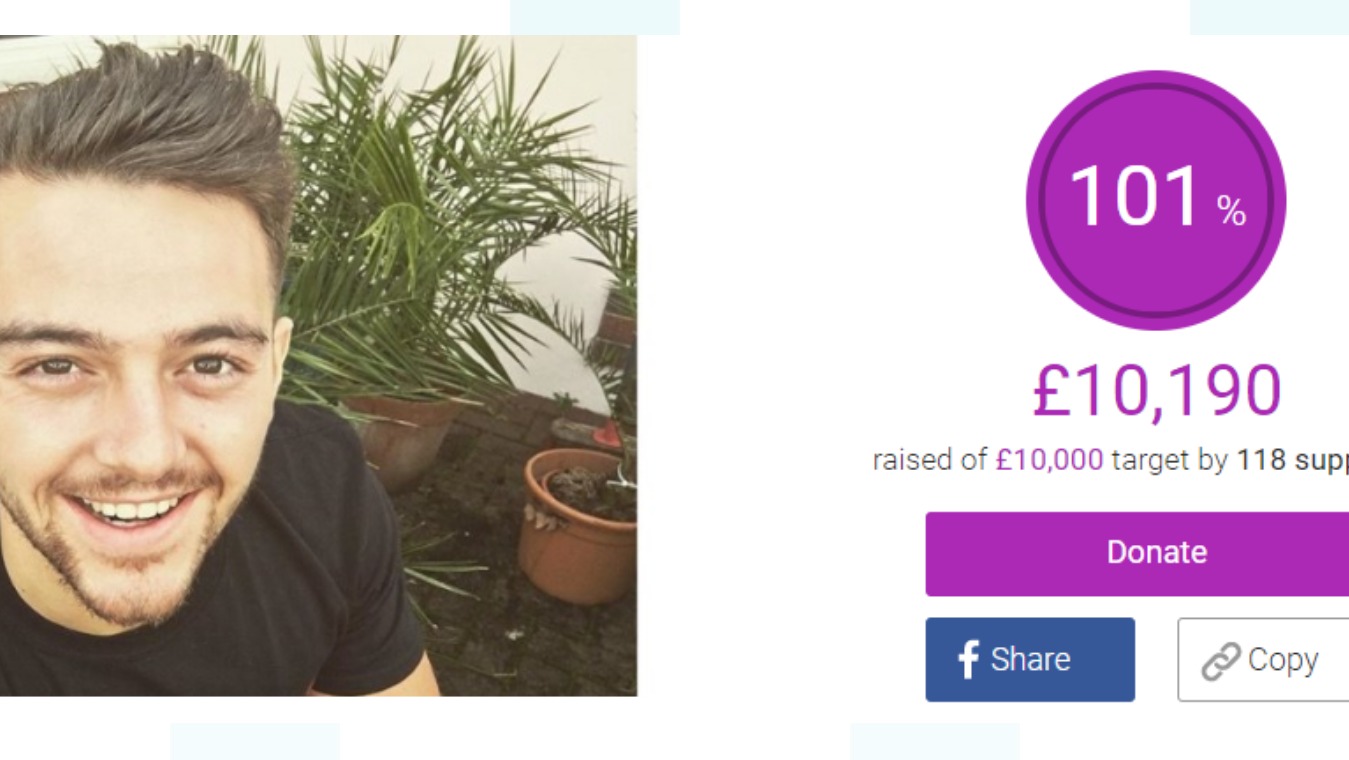The image size is (1349, 760).
Task: Click the percent symbol inside the circle
Action: (1231, 211)
